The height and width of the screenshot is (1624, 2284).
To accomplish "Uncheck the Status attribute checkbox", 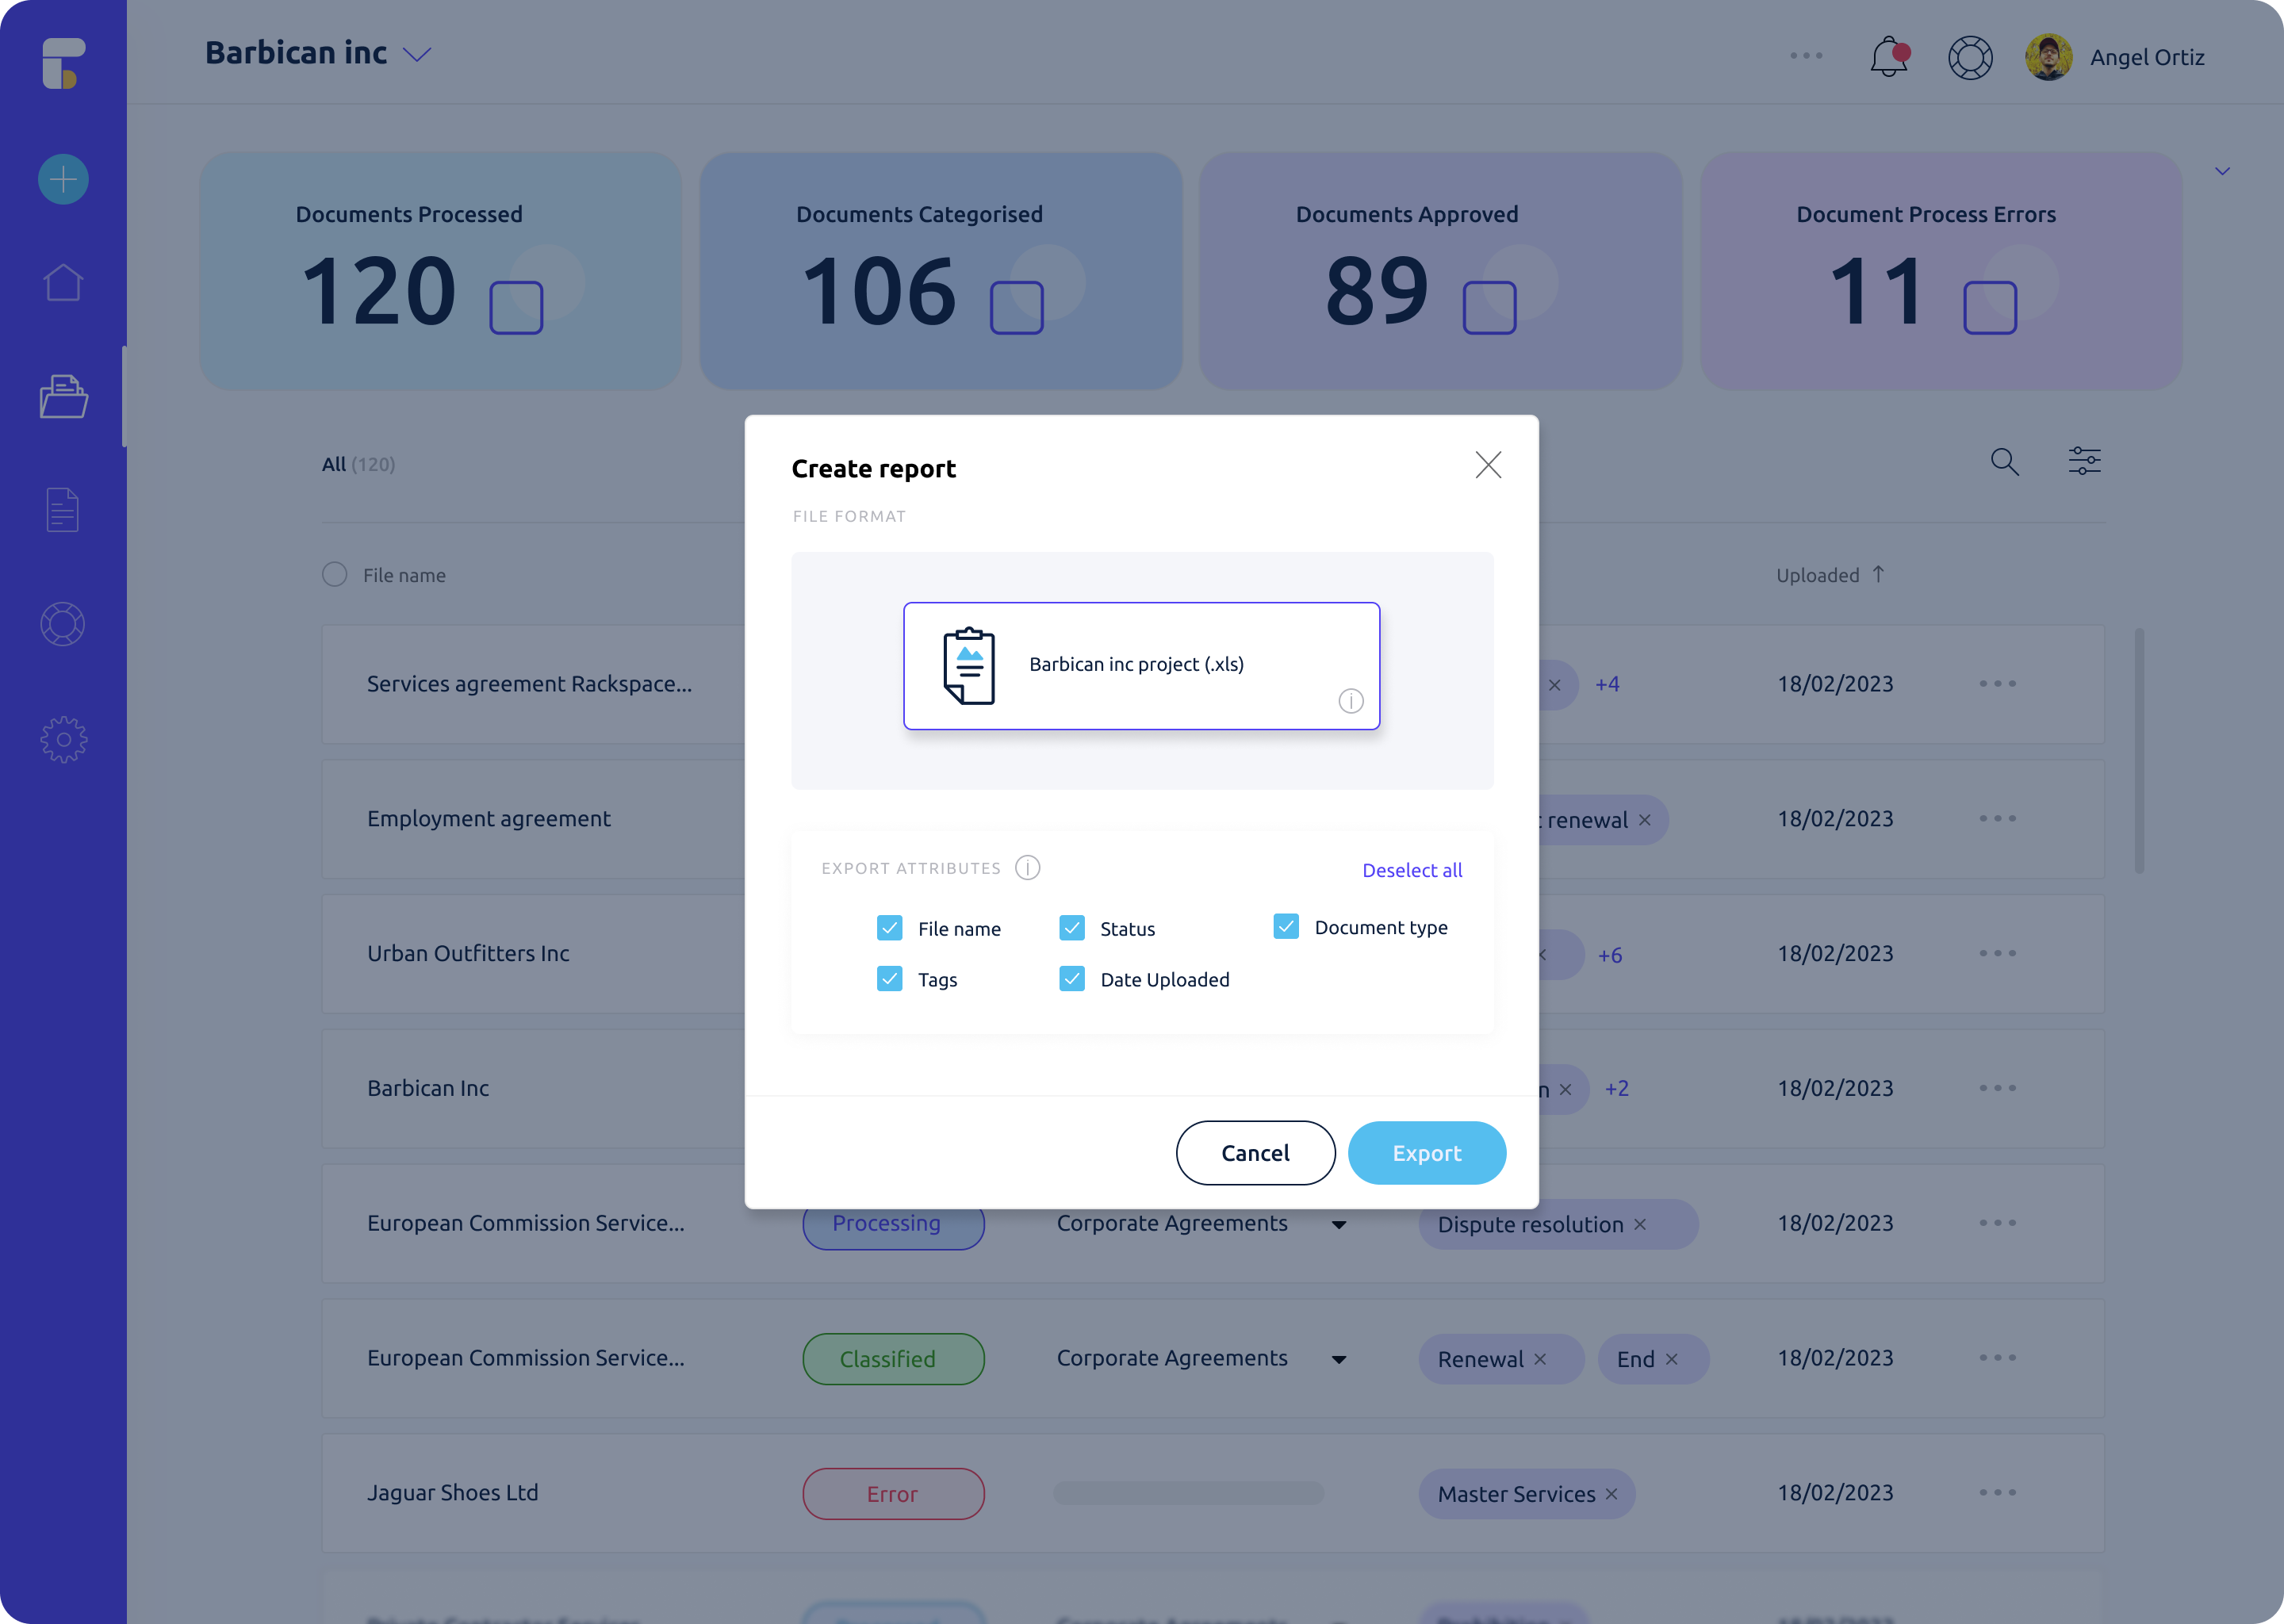I will (x=1071, y=928).
